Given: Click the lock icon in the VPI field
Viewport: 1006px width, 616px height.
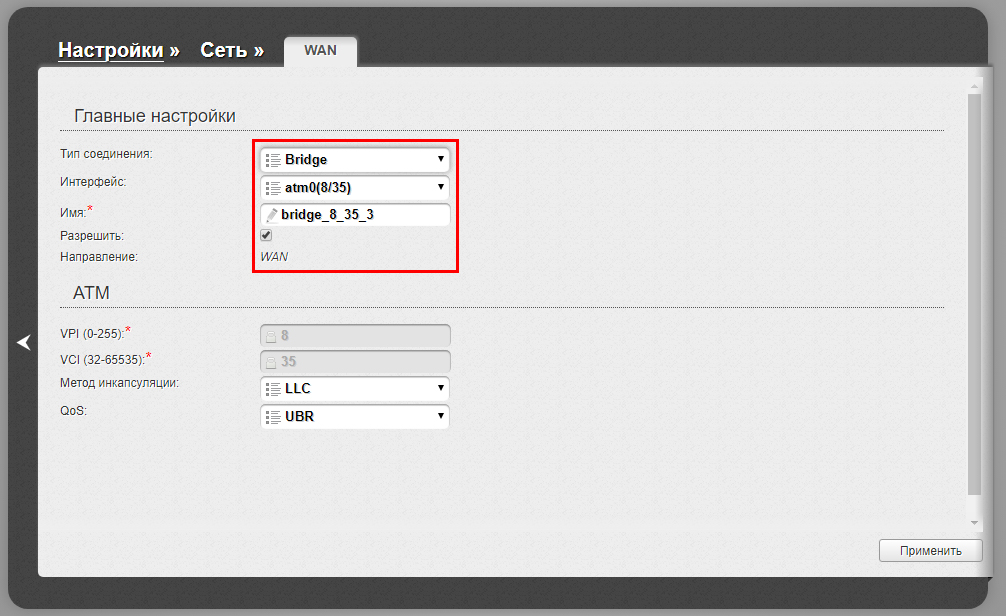Looking at the screenshot, I should (x=271, y=336).
